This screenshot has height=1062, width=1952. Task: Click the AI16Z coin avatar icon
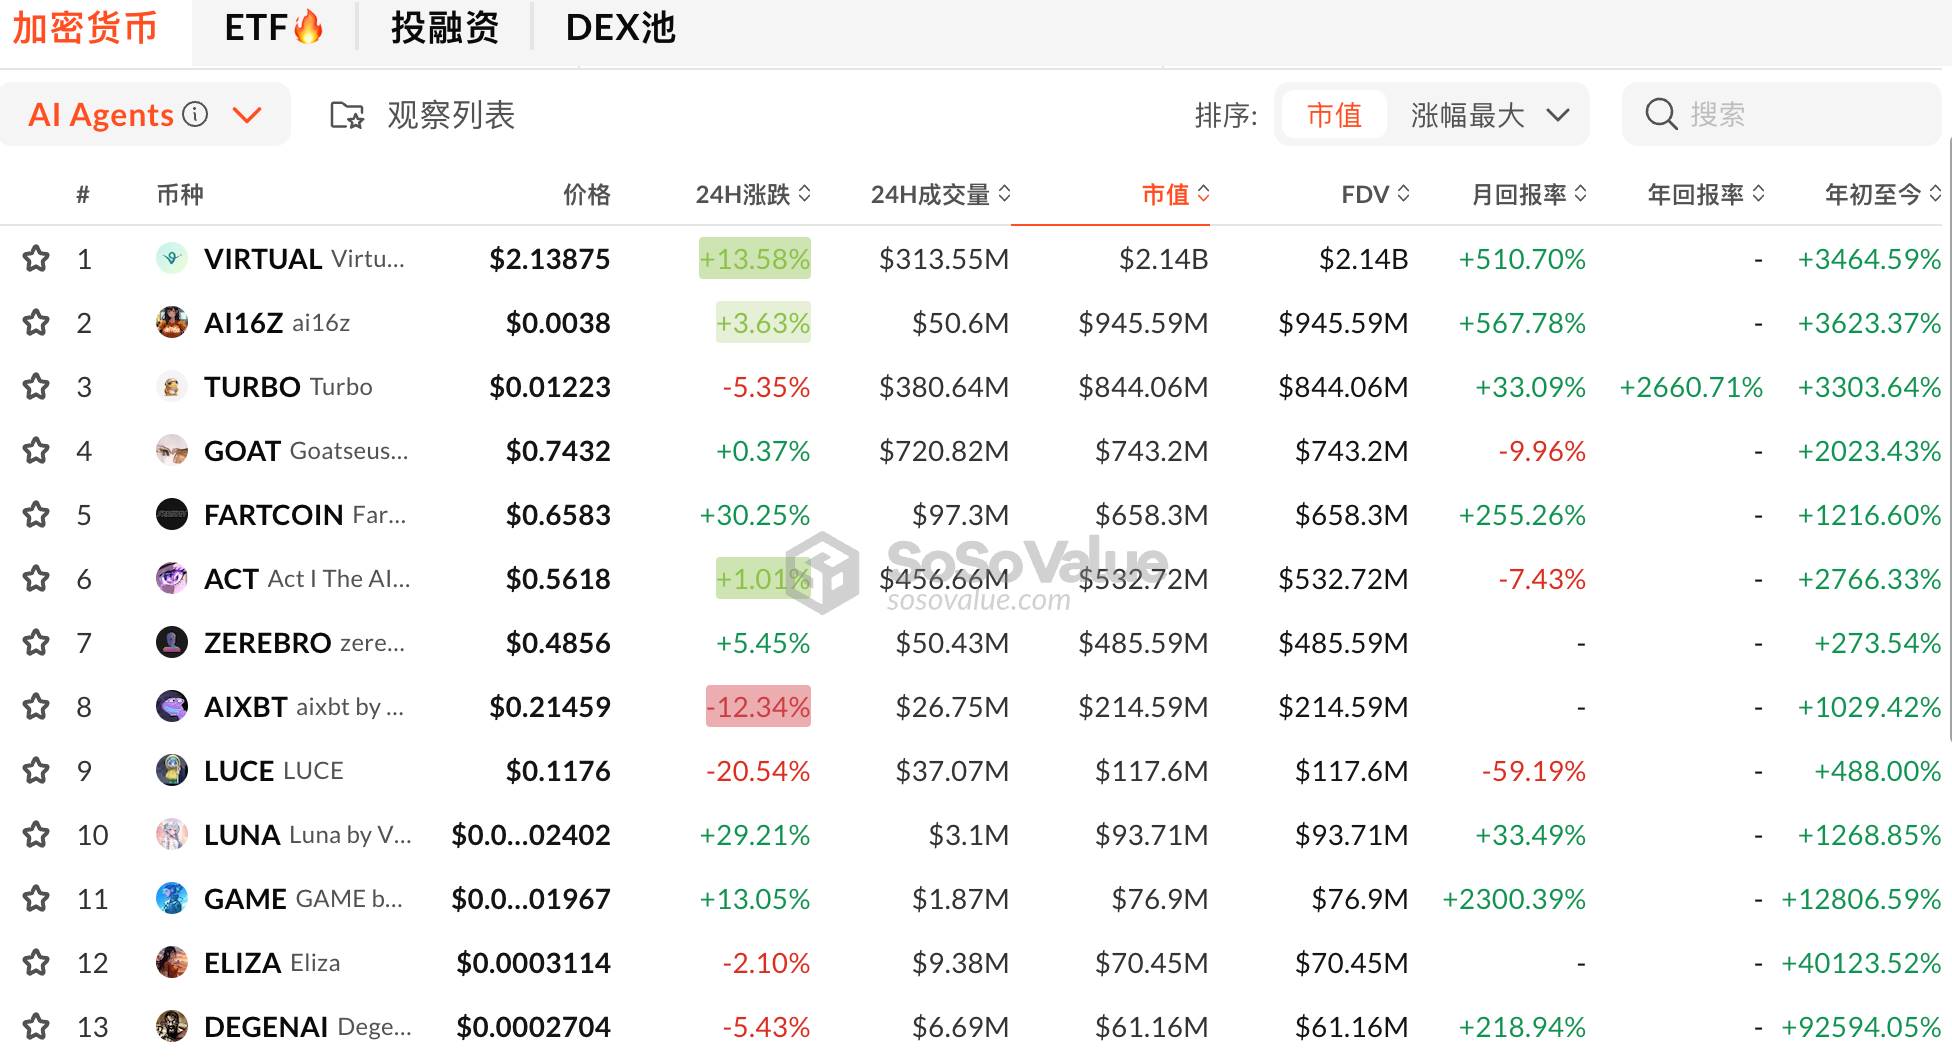[x=172, y=323]
